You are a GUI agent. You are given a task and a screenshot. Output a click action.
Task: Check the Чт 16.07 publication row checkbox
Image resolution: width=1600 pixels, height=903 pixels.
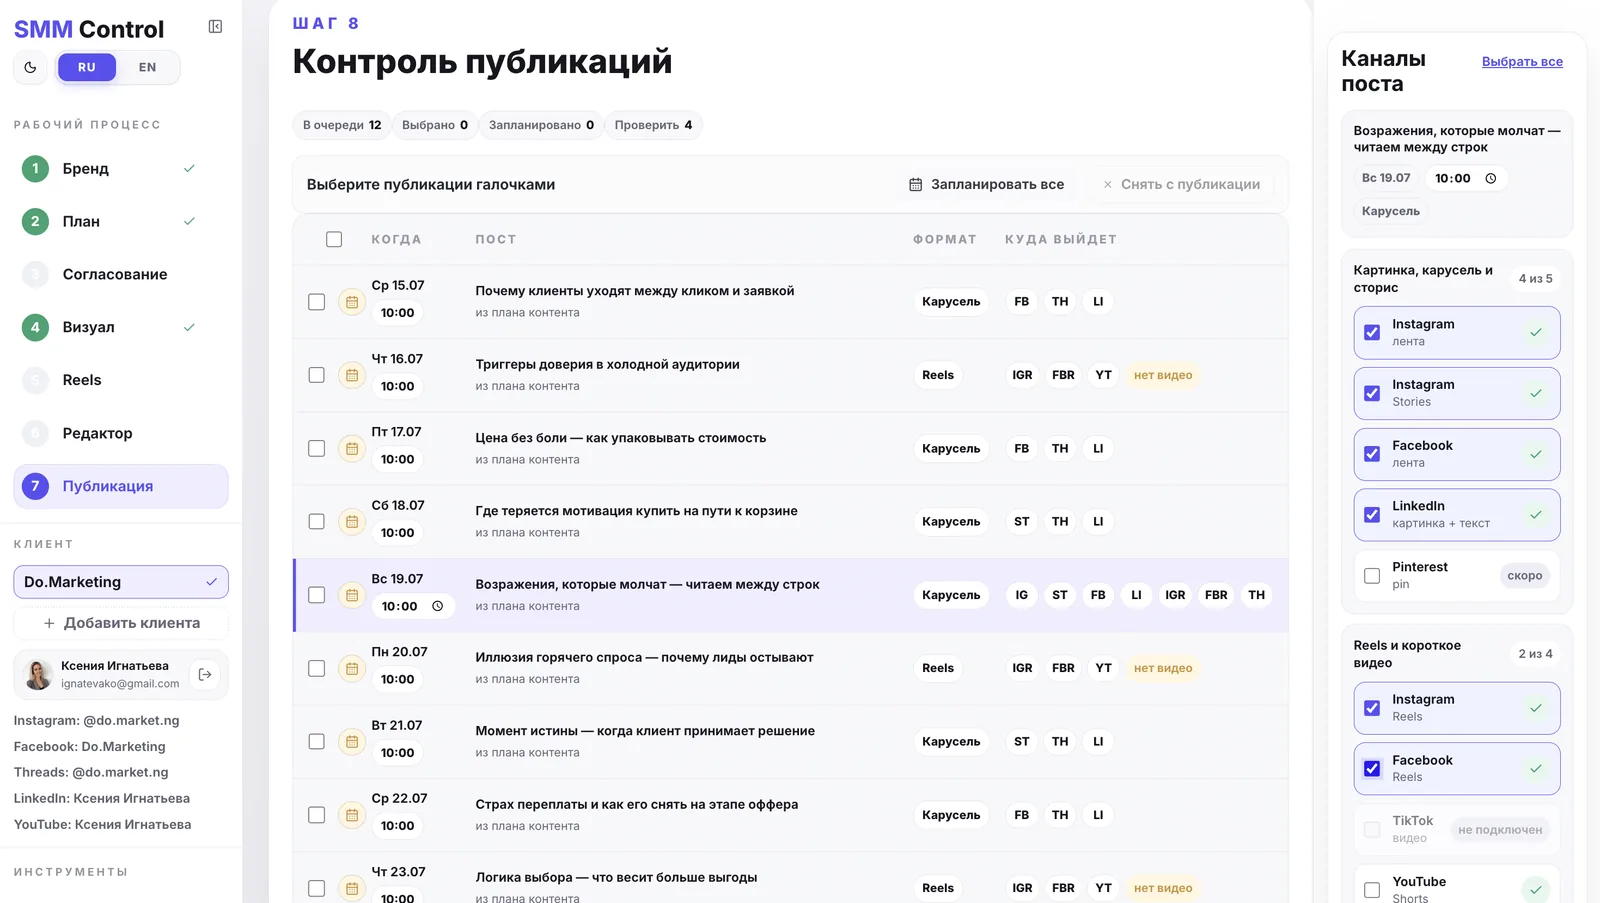point(317,375)
